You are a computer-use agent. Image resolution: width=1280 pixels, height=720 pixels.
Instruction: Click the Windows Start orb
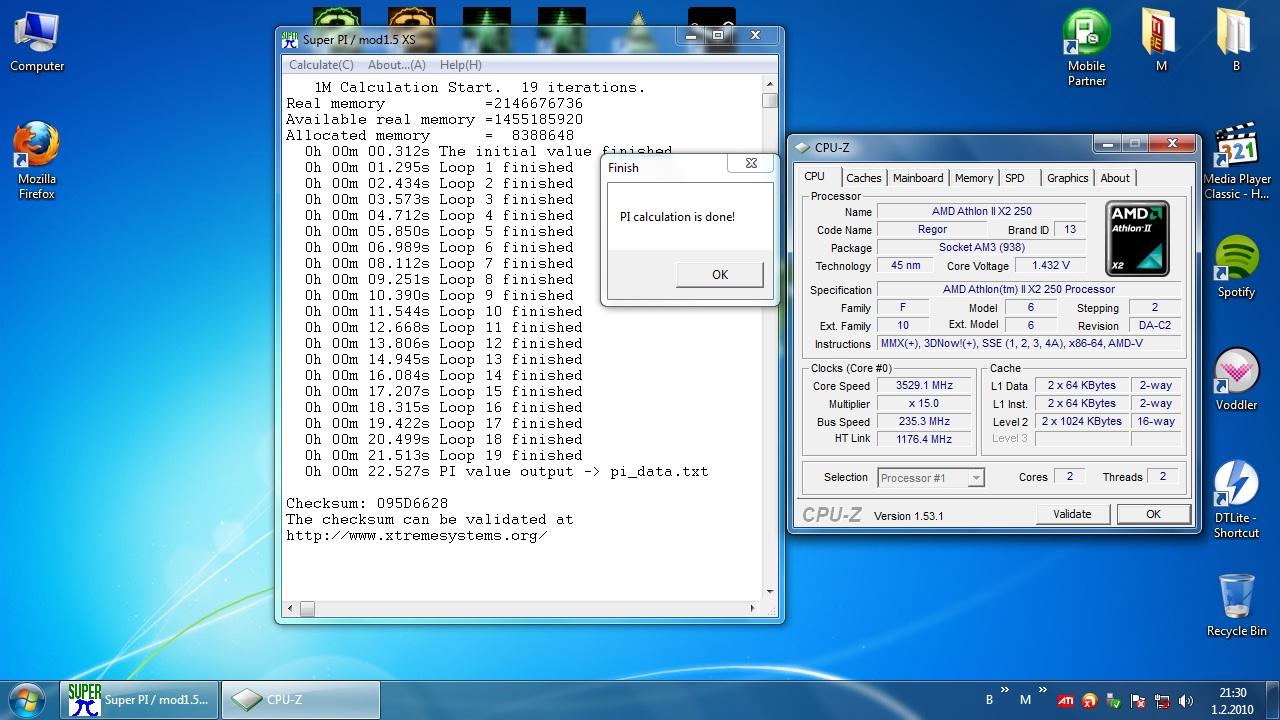point(27,699)
